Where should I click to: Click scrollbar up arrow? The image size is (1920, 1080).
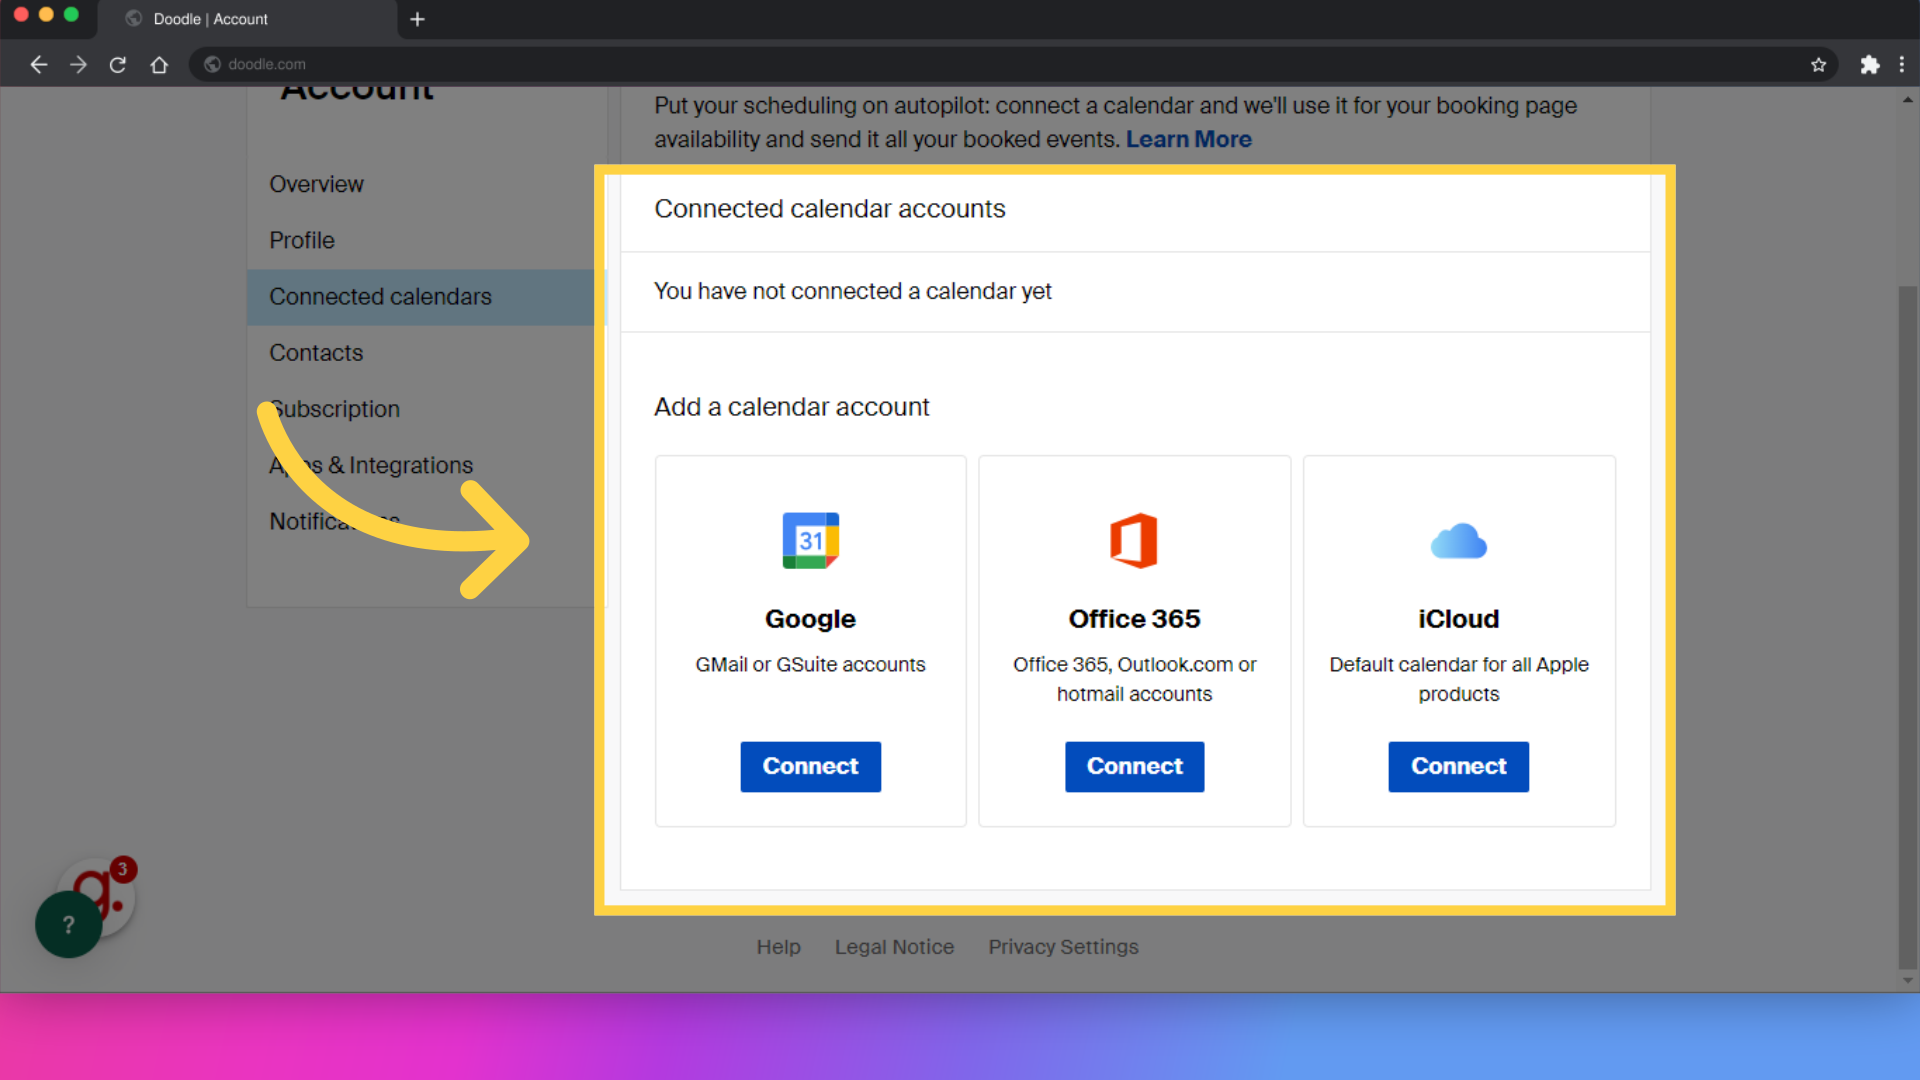tap(1908, 100)
